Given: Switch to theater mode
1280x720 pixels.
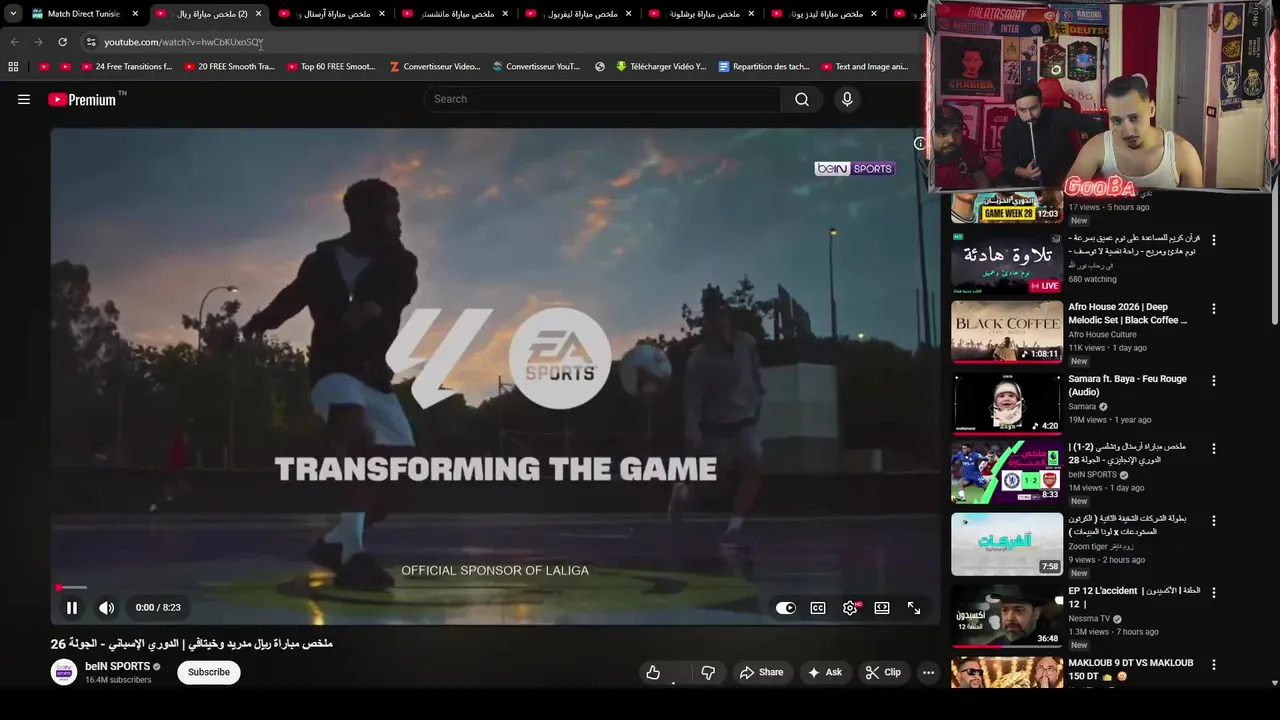Looking at the screenshot, I should [882, 607].
